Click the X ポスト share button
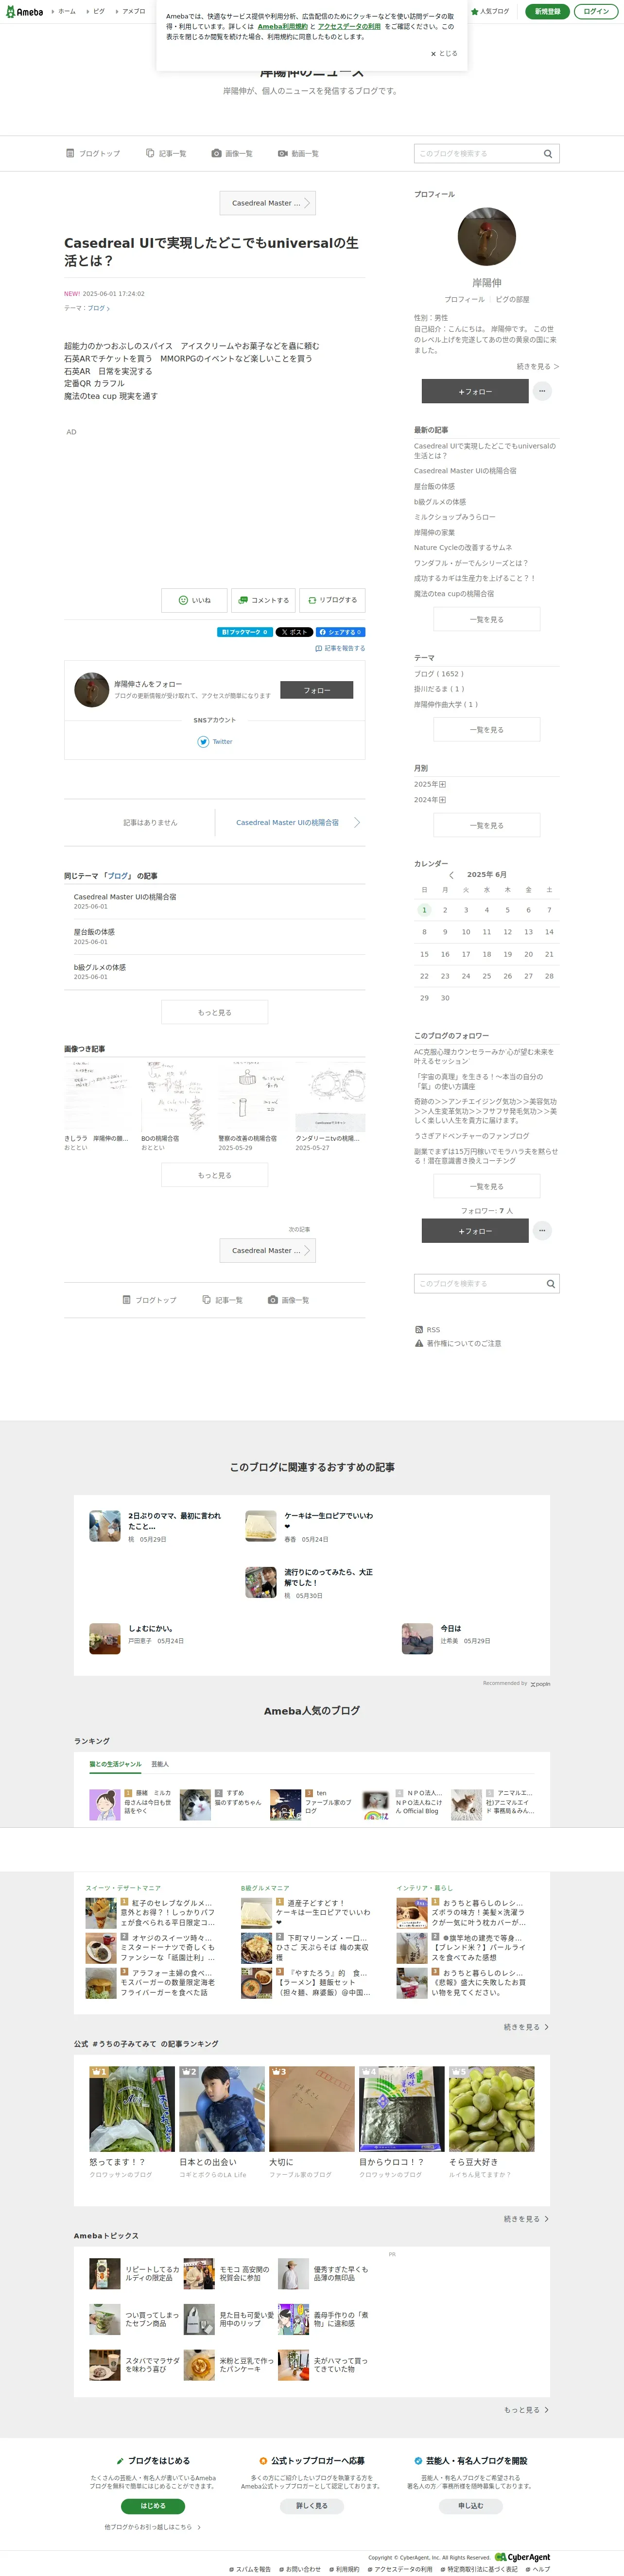Viewport: 624px width, 2576px height. [x=294, y=632]
